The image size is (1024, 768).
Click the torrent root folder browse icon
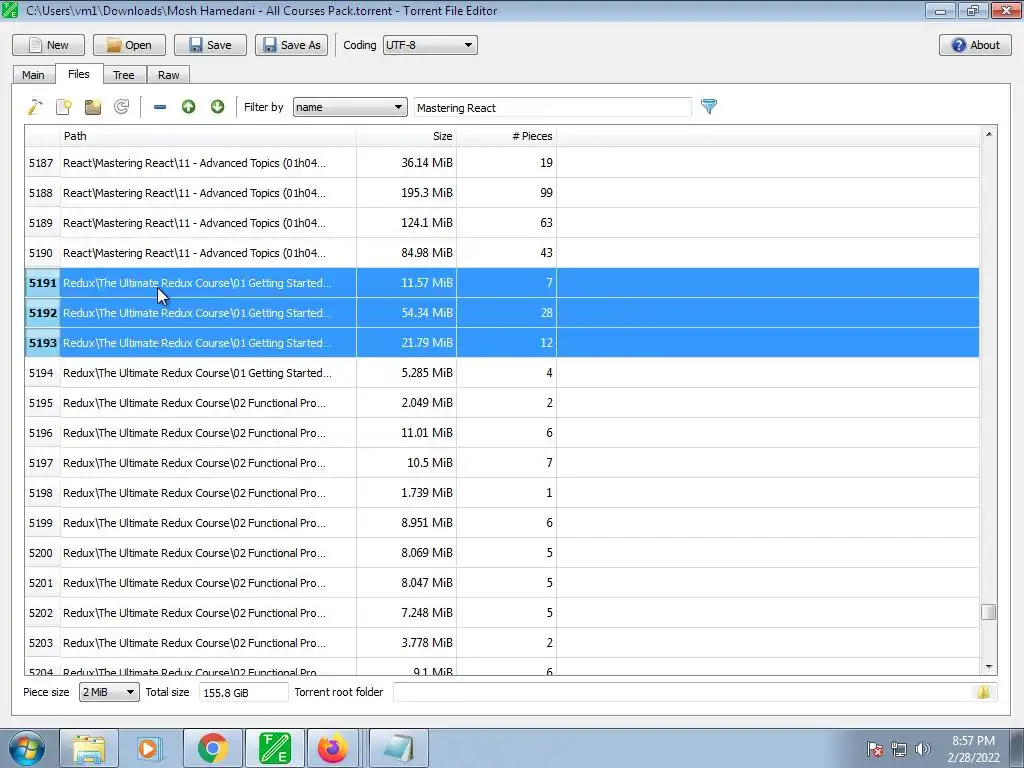pos(983,692)
